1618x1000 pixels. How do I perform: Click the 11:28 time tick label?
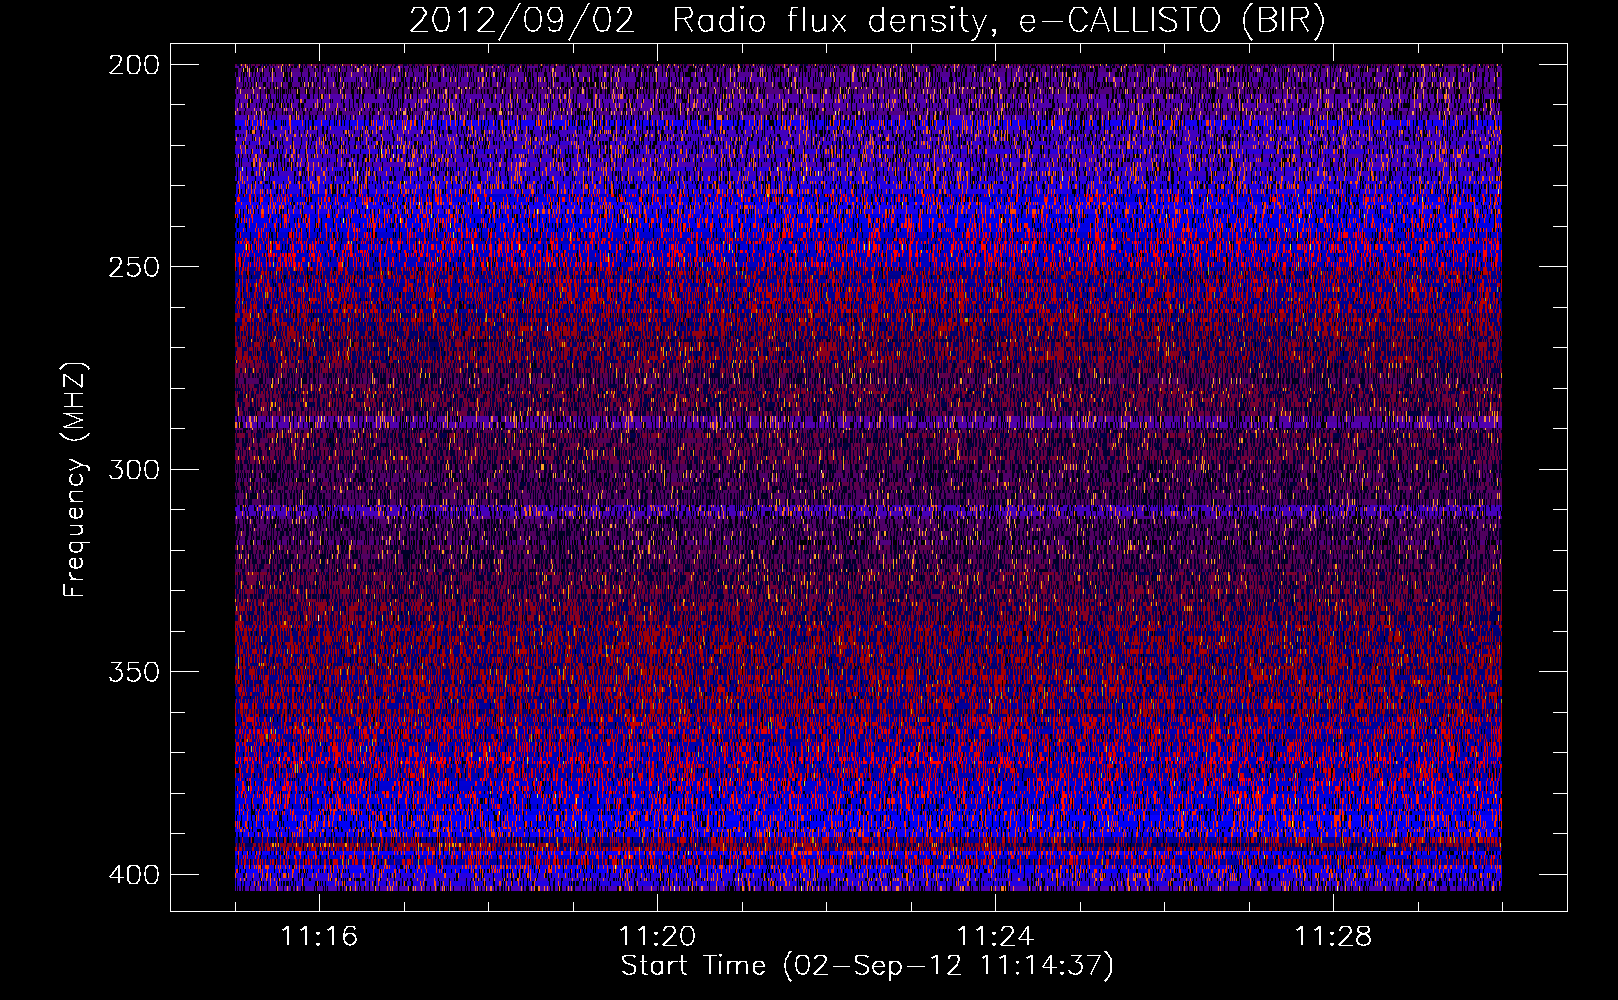tap(1333, 937)
